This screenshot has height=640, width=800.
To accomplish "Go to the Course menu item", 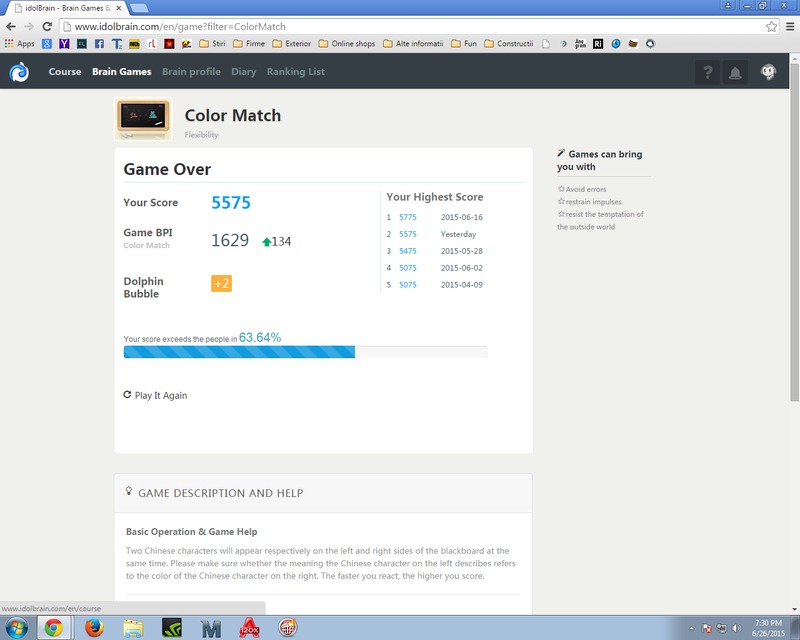I will [x=65, y=72].
